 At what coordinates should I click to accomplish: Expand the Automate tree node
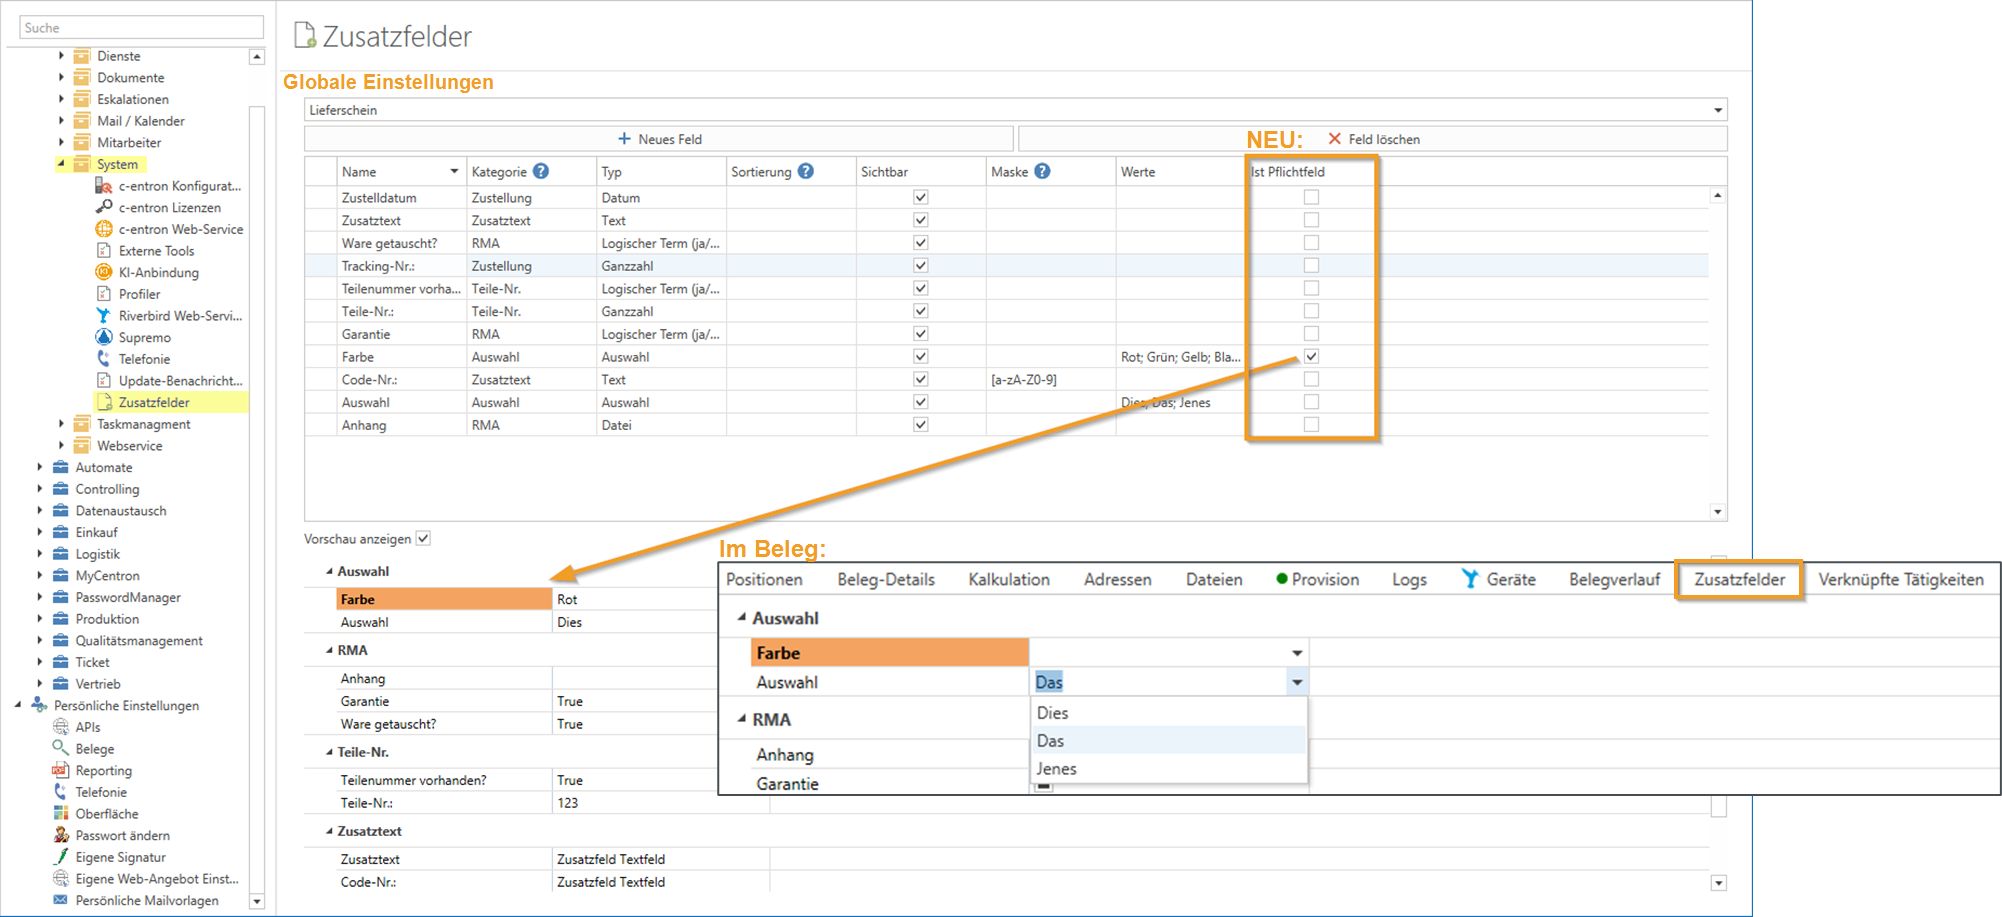(40, 467)
